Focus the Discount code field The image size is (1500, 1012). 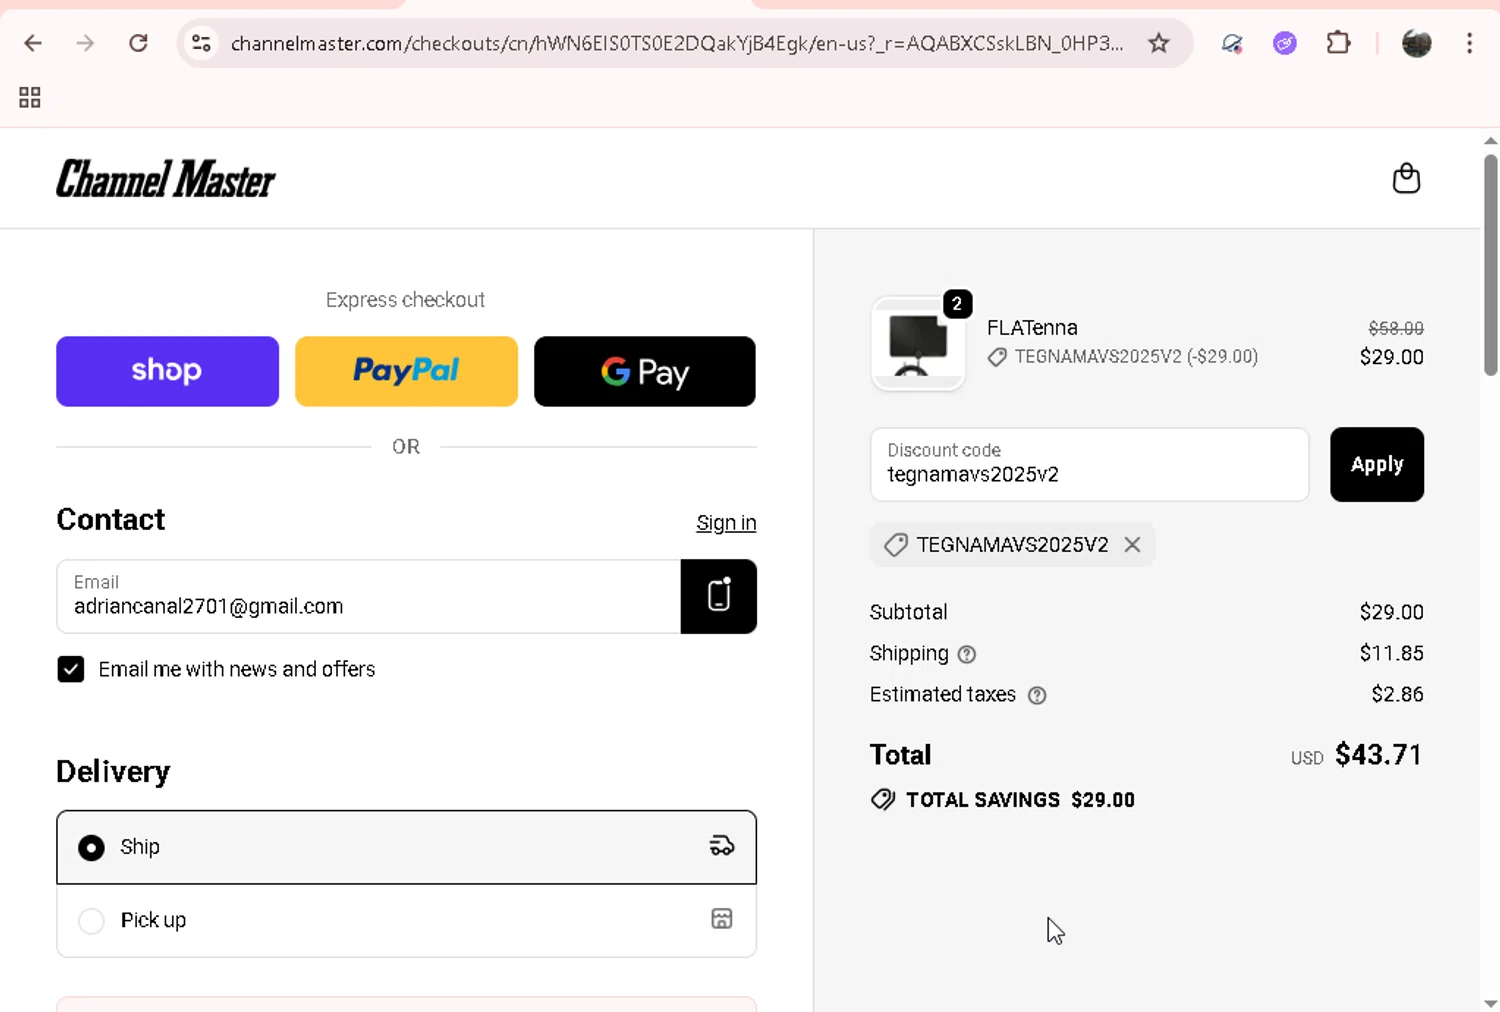click(1089, 464)
